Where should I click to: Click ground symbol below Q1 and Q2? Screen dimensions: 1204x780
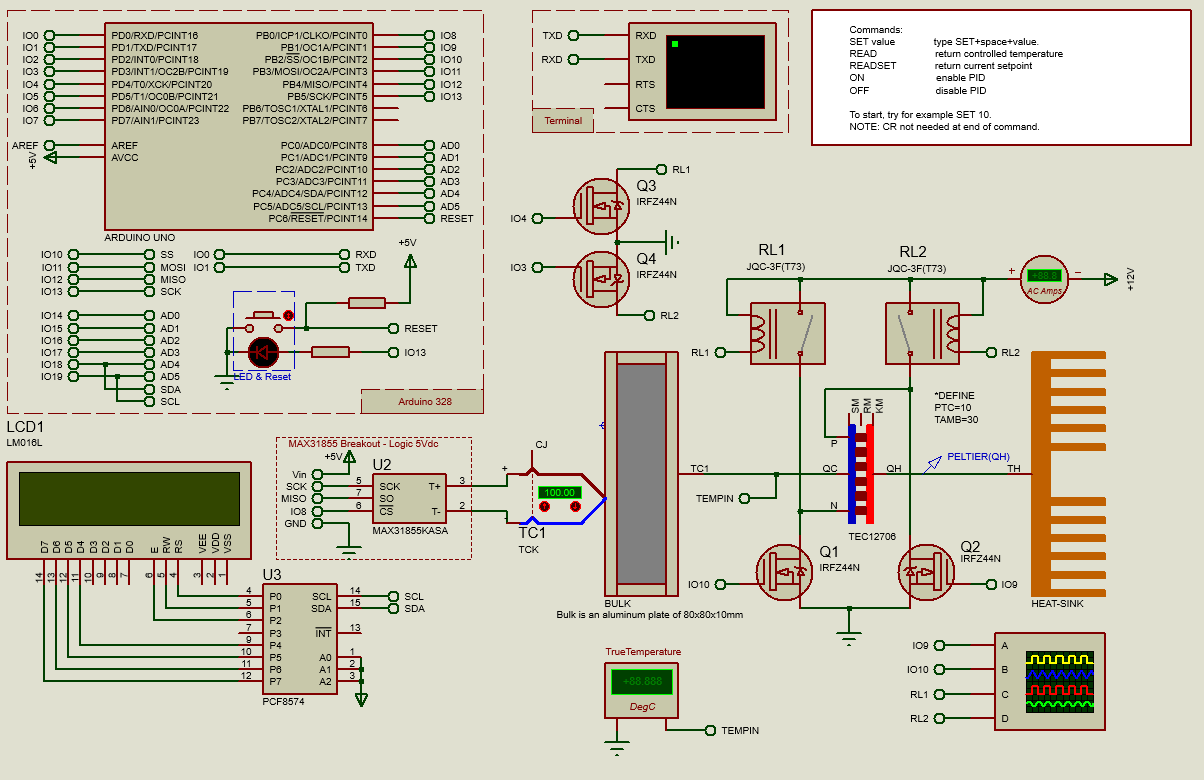click(849, 639)
